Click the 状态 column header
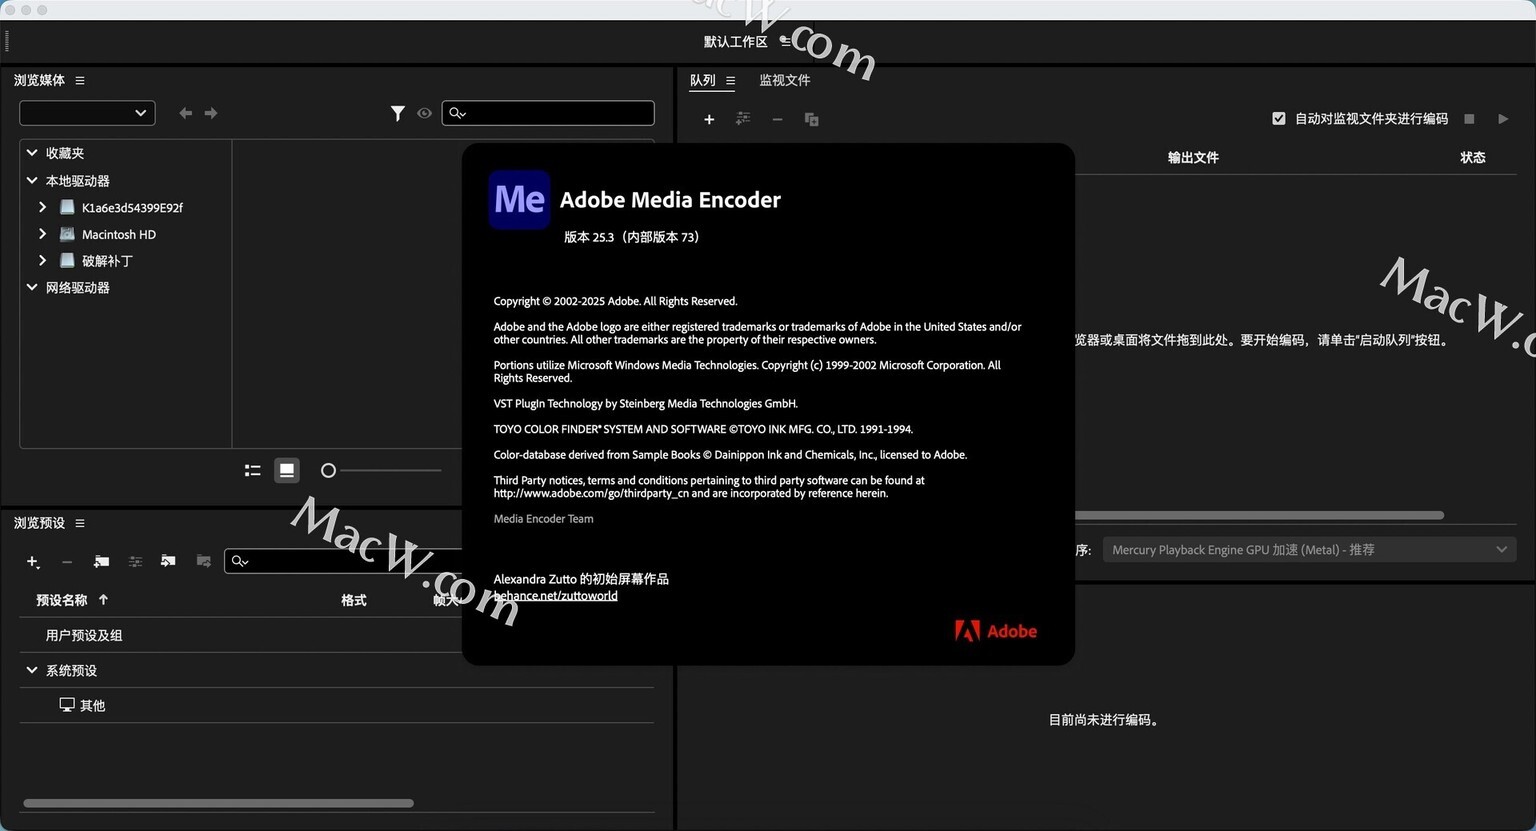The image size is (1536, 831). pyautogui.click(x=1473, y=157)
